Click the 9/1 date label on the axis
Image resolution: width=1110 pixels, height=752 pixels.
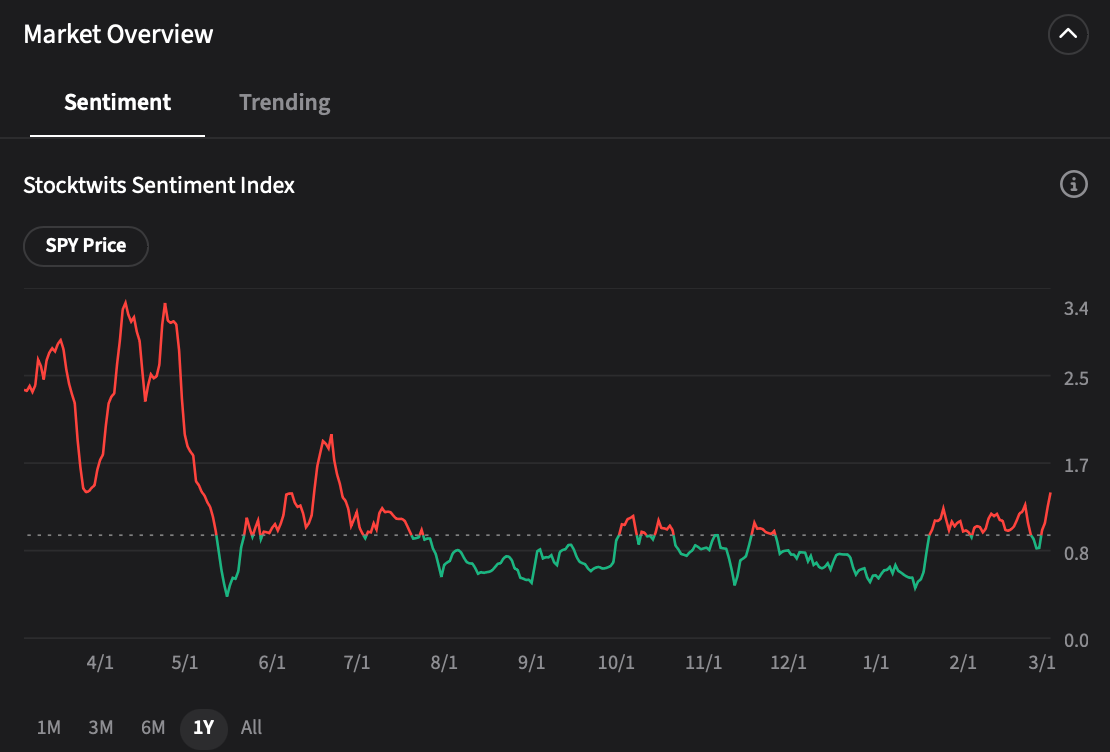pyautogui.click(x=532, y=662)
